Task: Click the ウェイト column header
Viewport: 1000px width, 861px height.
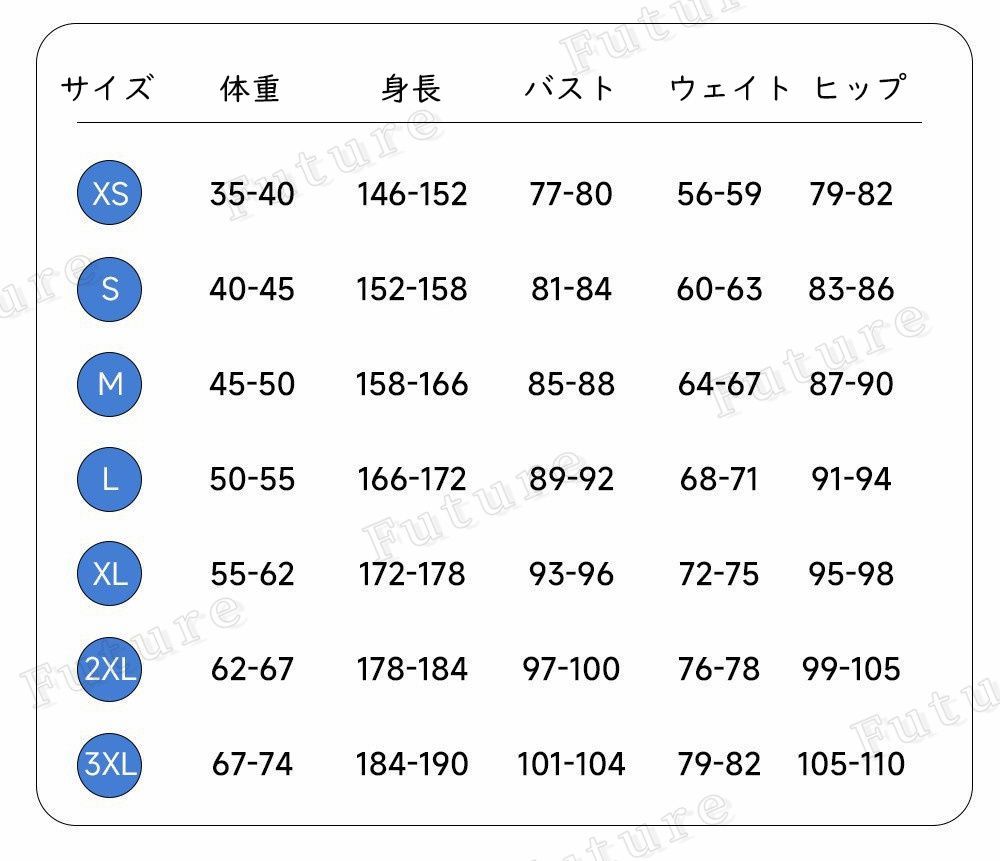Action: [x=730, y=88]
